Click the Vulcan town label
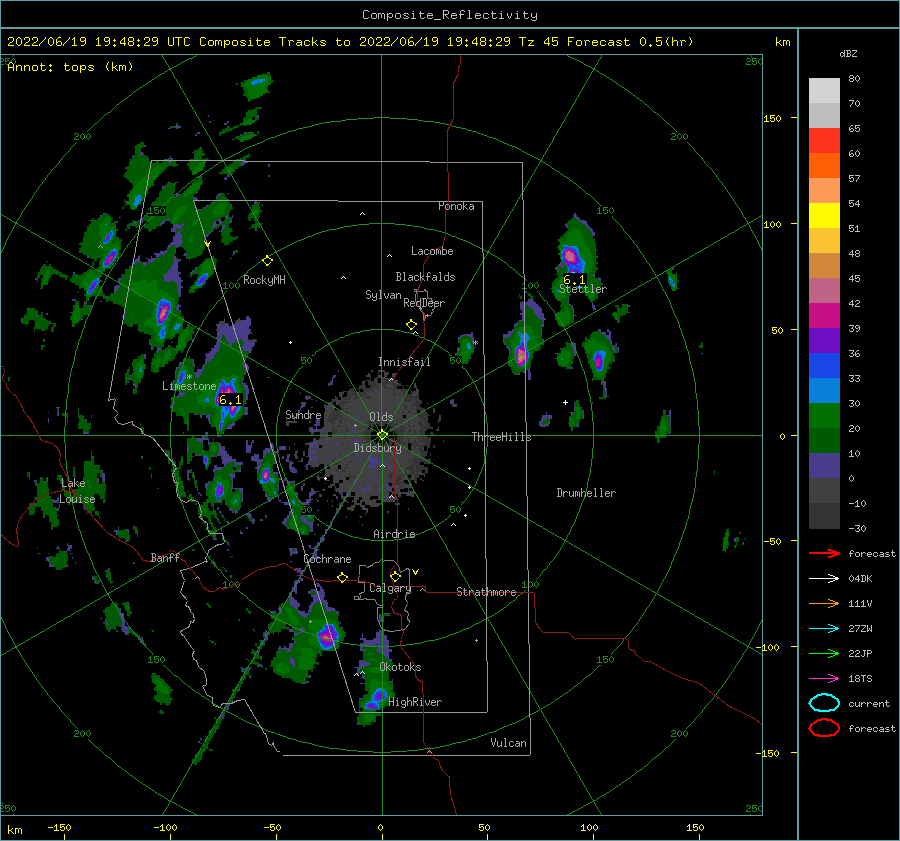The height and width of the screenshot is (841, 900). pyautogui.click(x=509, y=743)
